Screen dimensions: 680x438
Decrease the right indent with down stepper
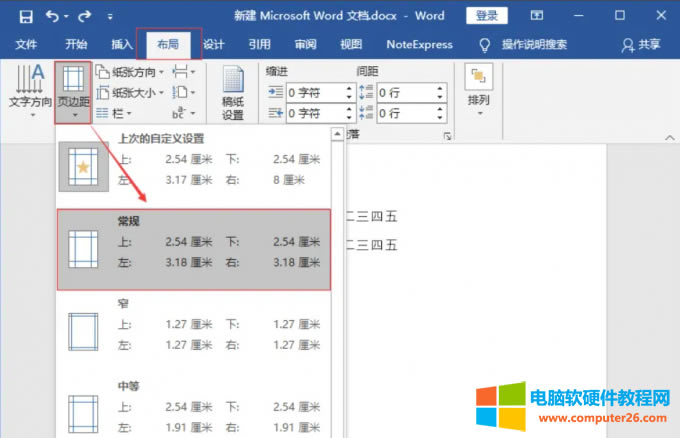click(349, 118)
